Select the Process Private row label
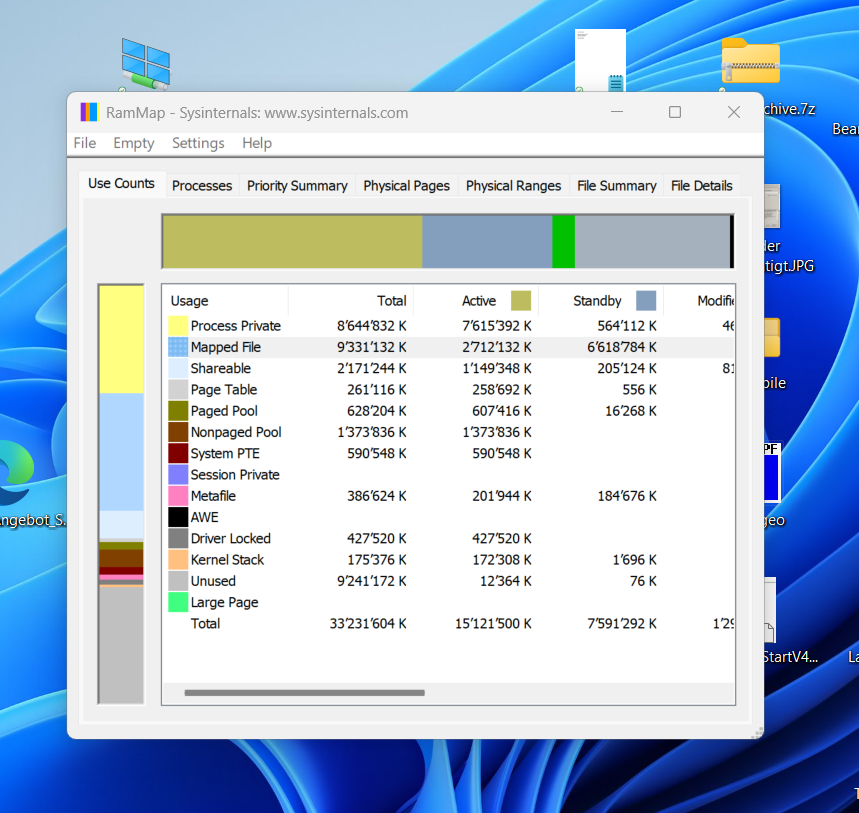This screenshot has width=859, height=813. [x=236, y=325]
